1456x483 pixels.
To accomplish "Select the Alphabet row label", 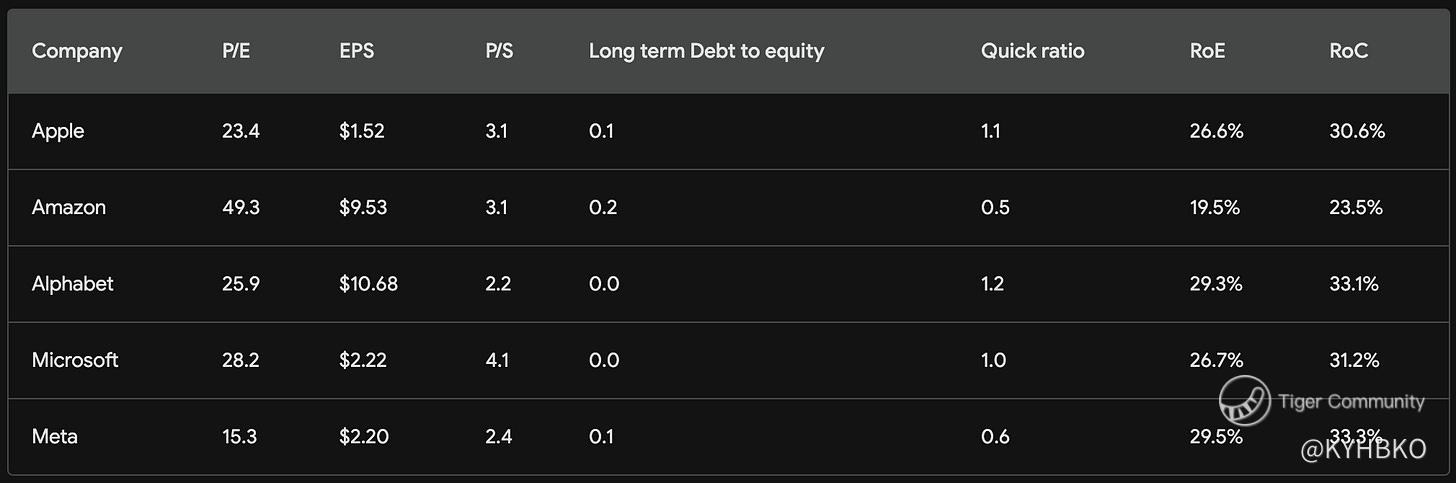I will pos(73,284).
